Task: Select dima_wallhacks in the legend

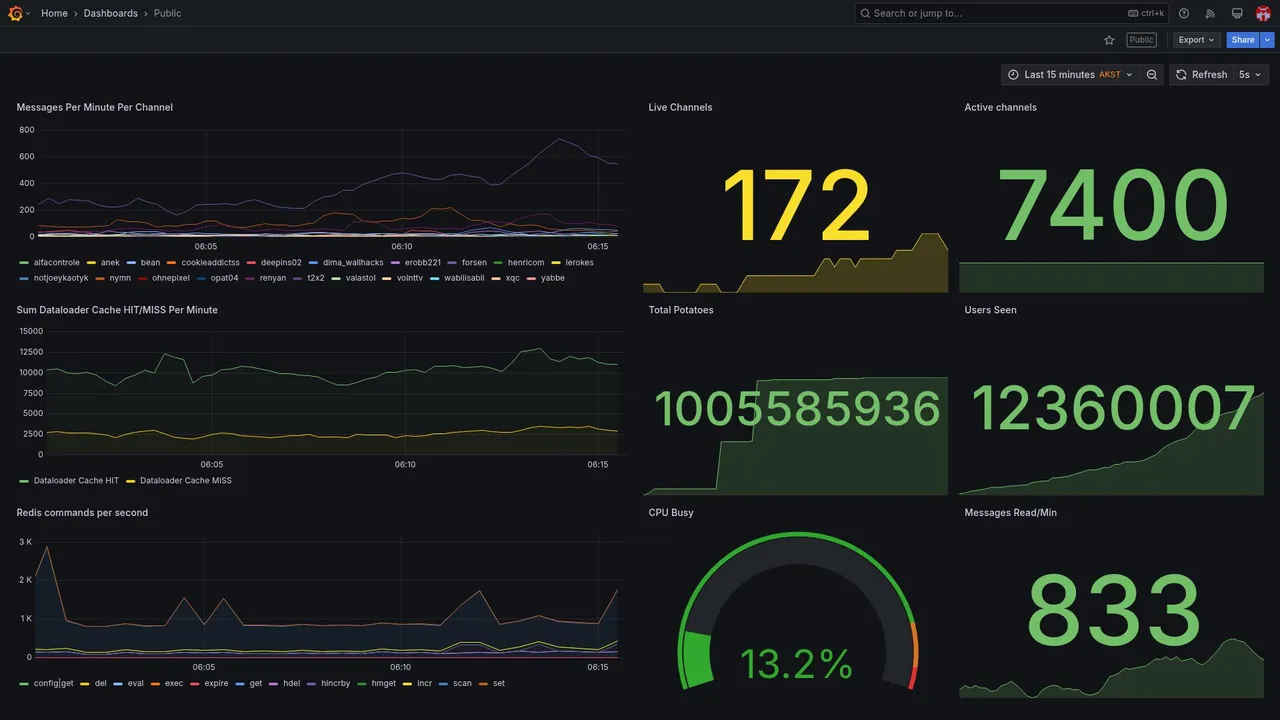Action: pos(353,263)
